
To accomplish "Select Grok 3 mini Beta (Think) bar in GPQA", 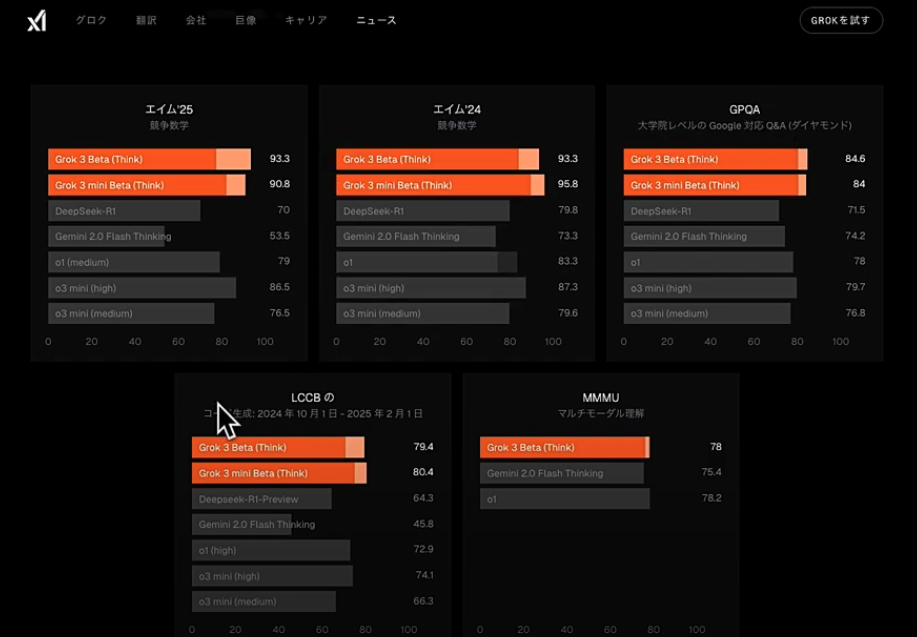I will point(715,185).
